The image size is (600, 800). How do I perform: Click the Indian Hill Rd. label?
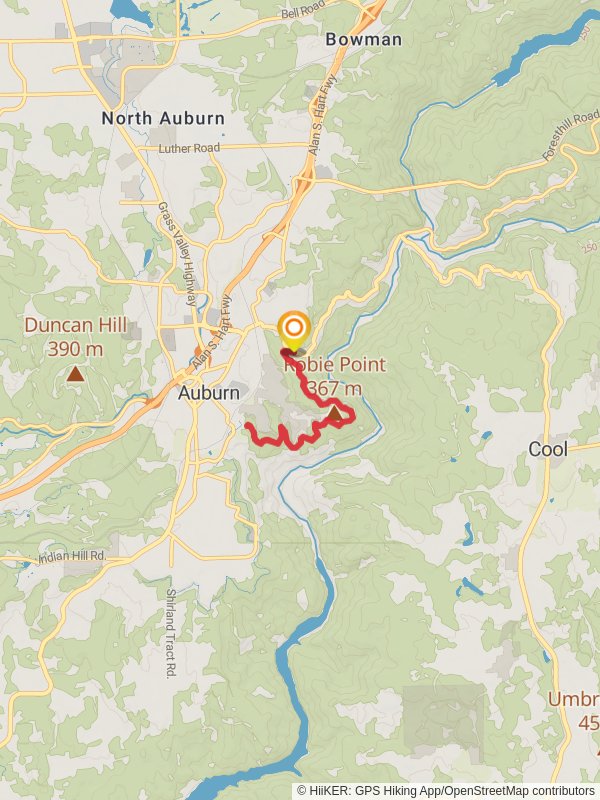click(72, 556)
